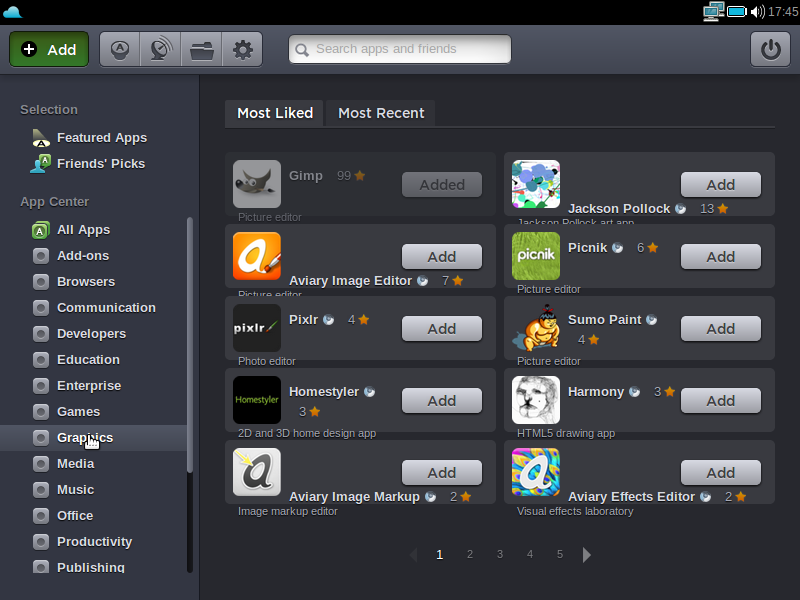This screenshot has width=800, height=600.
Task: Click the satellite dish toolbar icon
Action: [160, 49]
